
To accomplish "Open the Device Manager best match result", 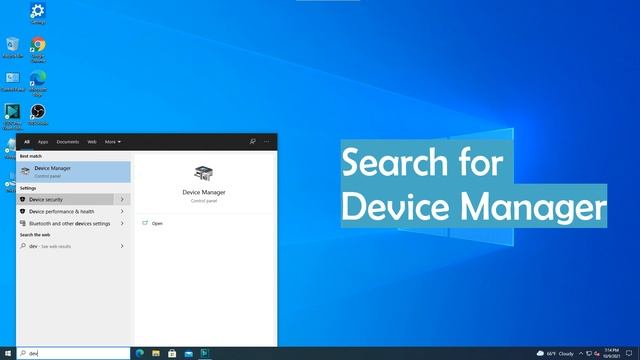I will pyautogui.click(x=73, y=172).
